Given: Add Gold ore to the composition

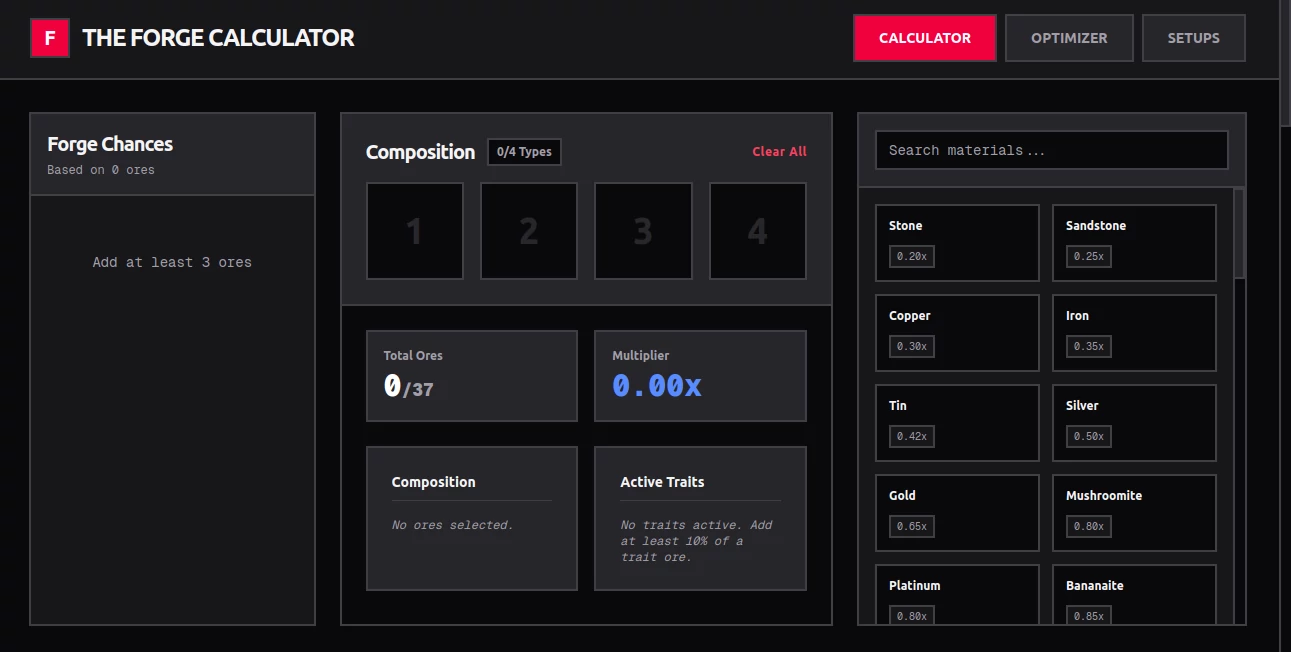Looking at the screenshot, I should coord(957,512).
